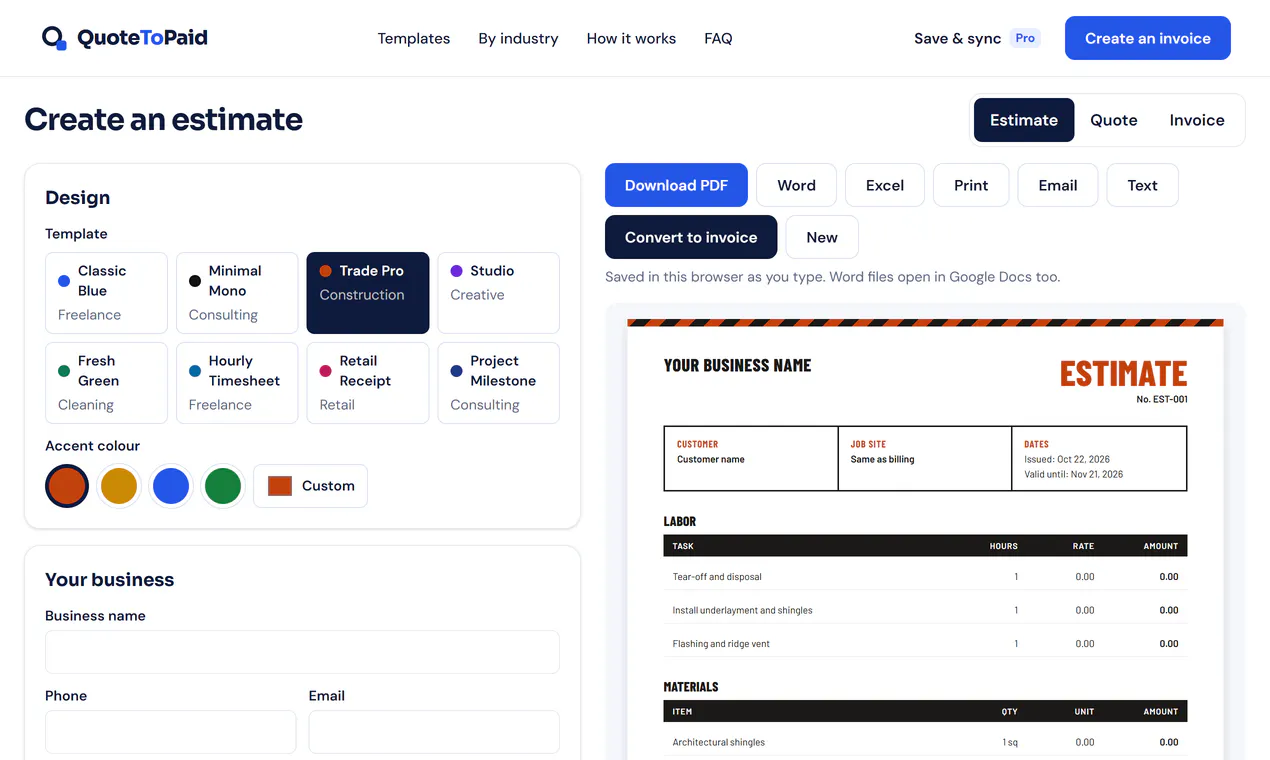Click 'No. EST-001' estimate number
Image resolution: width=1270 pixels, height=760 pixels.
click(1162, 400)
